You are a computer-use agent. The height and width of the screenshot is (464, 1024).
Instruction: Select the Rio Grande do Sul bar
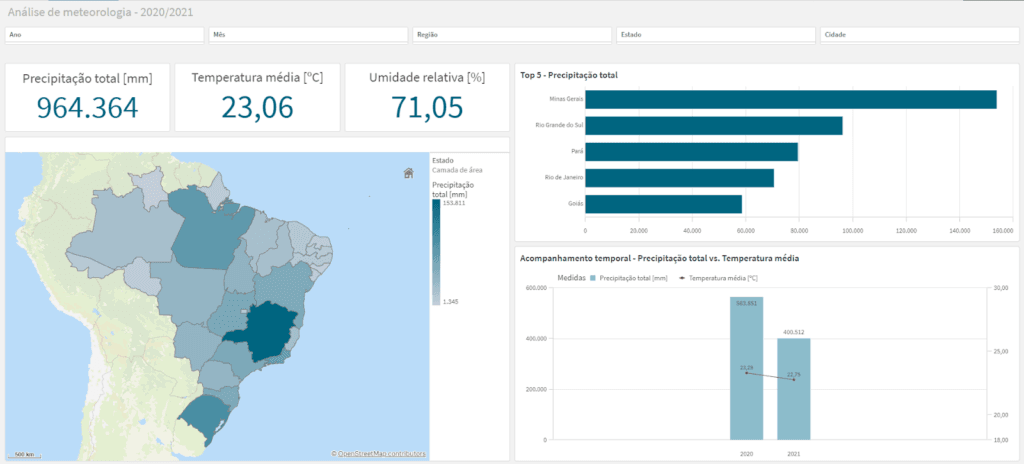tap(713, 126)
